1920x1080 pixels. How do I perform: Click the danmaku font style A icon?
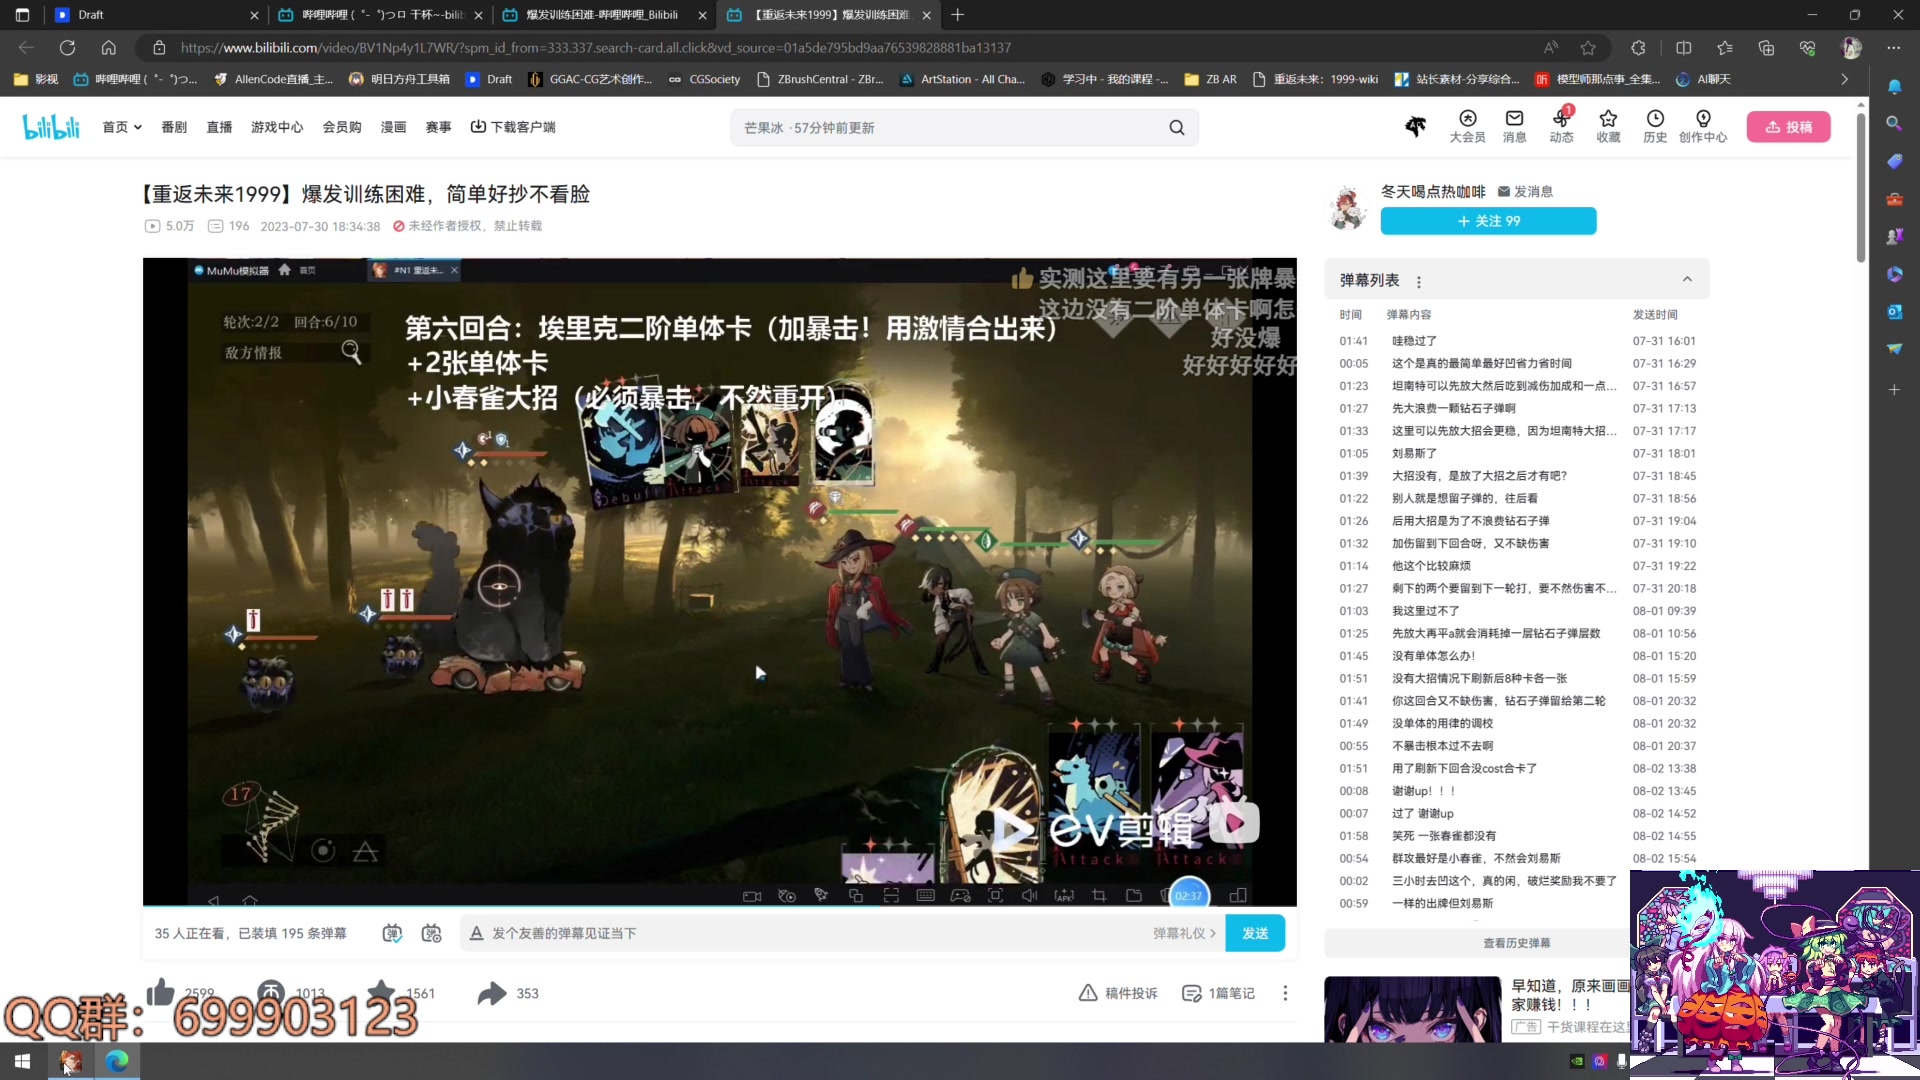pos(476,933)
